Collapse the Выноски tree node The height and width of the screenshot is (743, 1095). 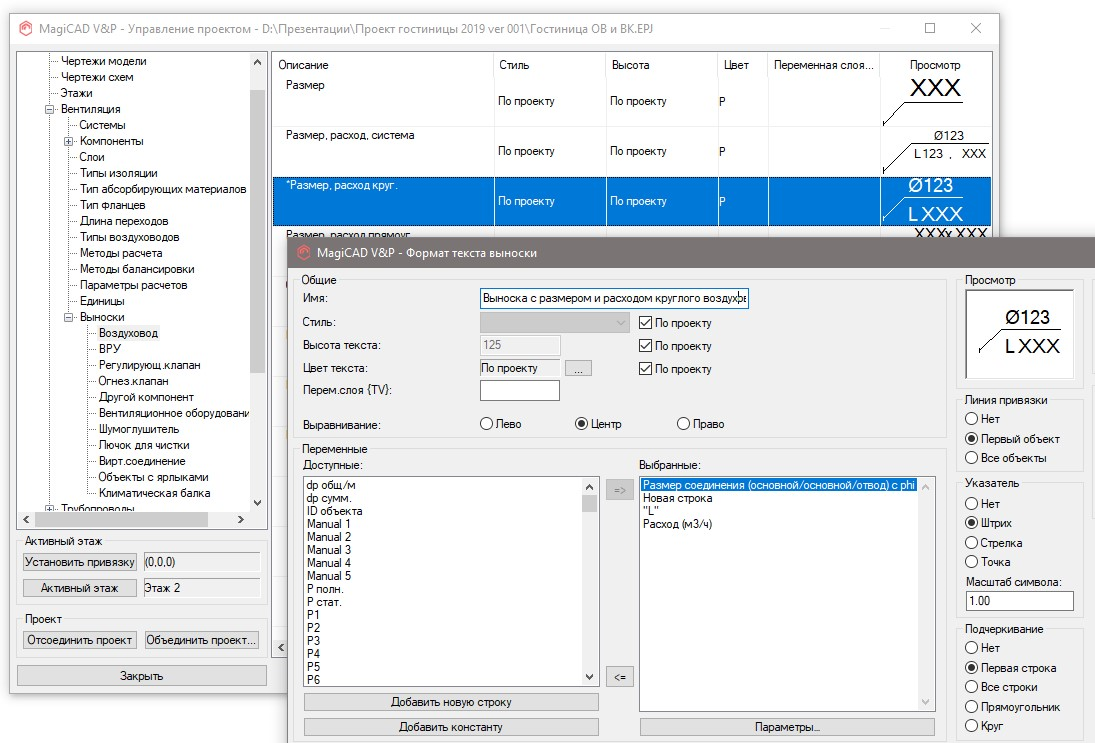point(69,317)
